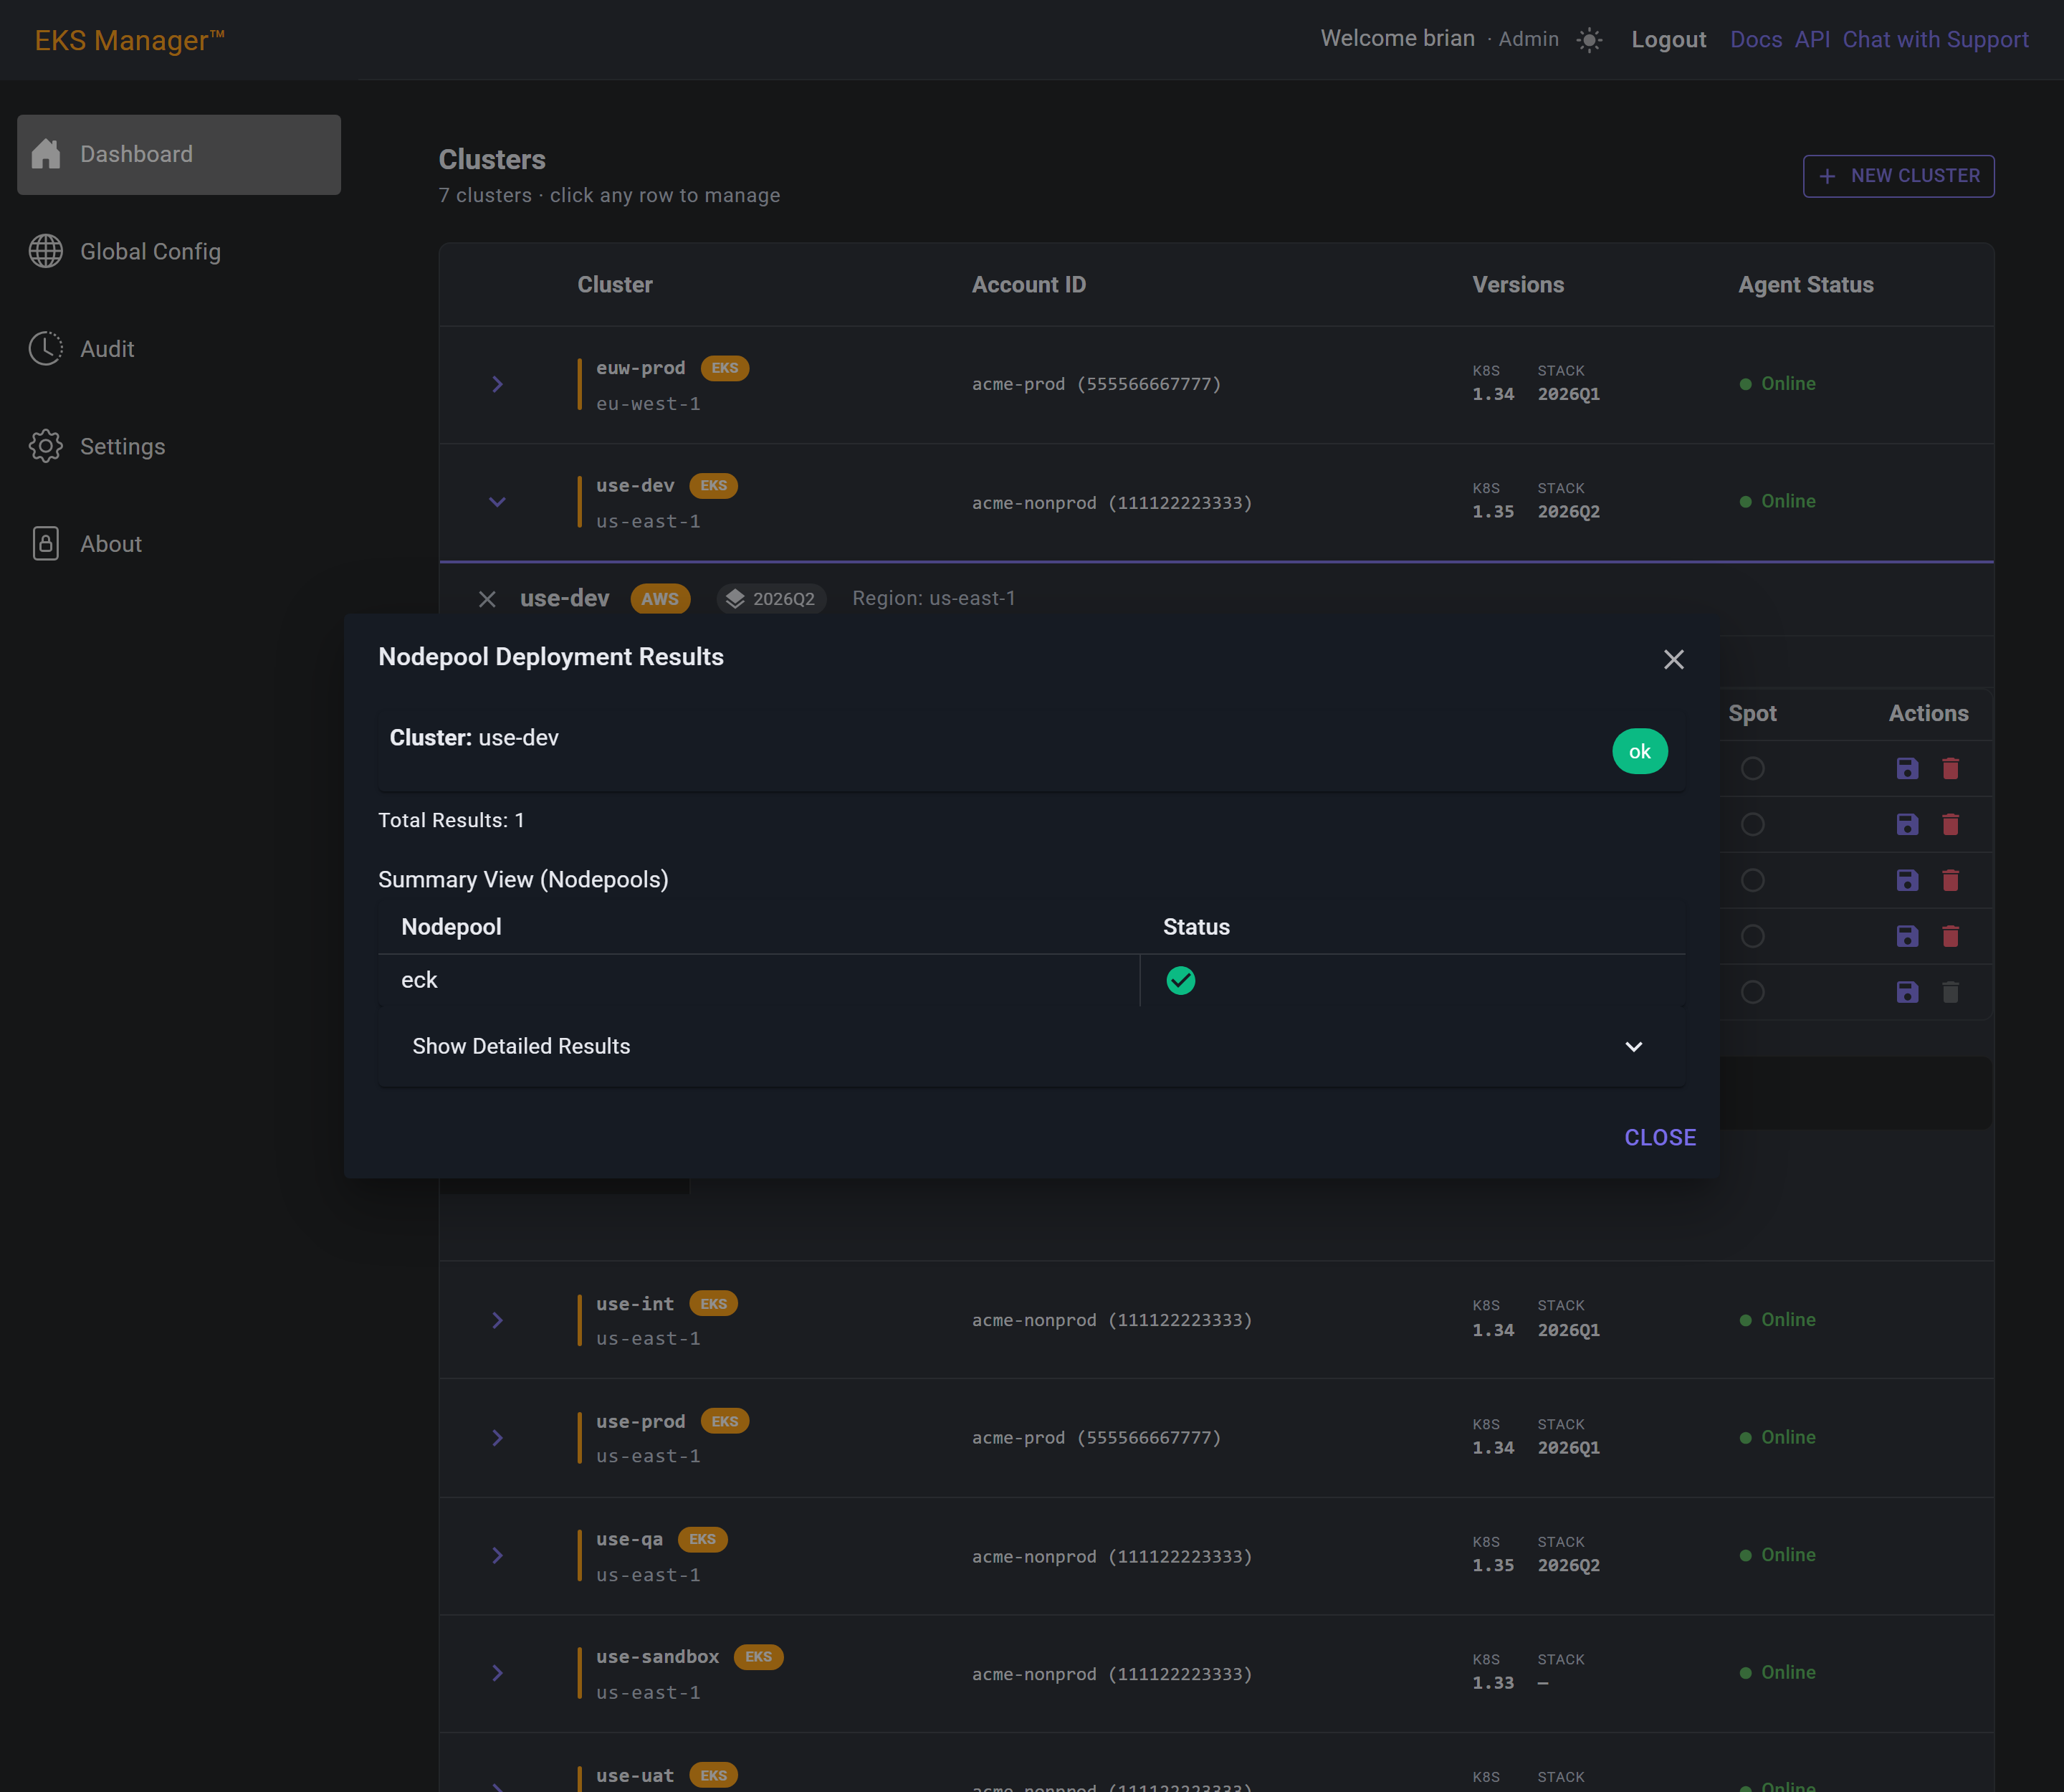The image size is (2064, 1792).
Task: Expand the use-prod cluster row chevron
Action: click(x=497, y=1438)
